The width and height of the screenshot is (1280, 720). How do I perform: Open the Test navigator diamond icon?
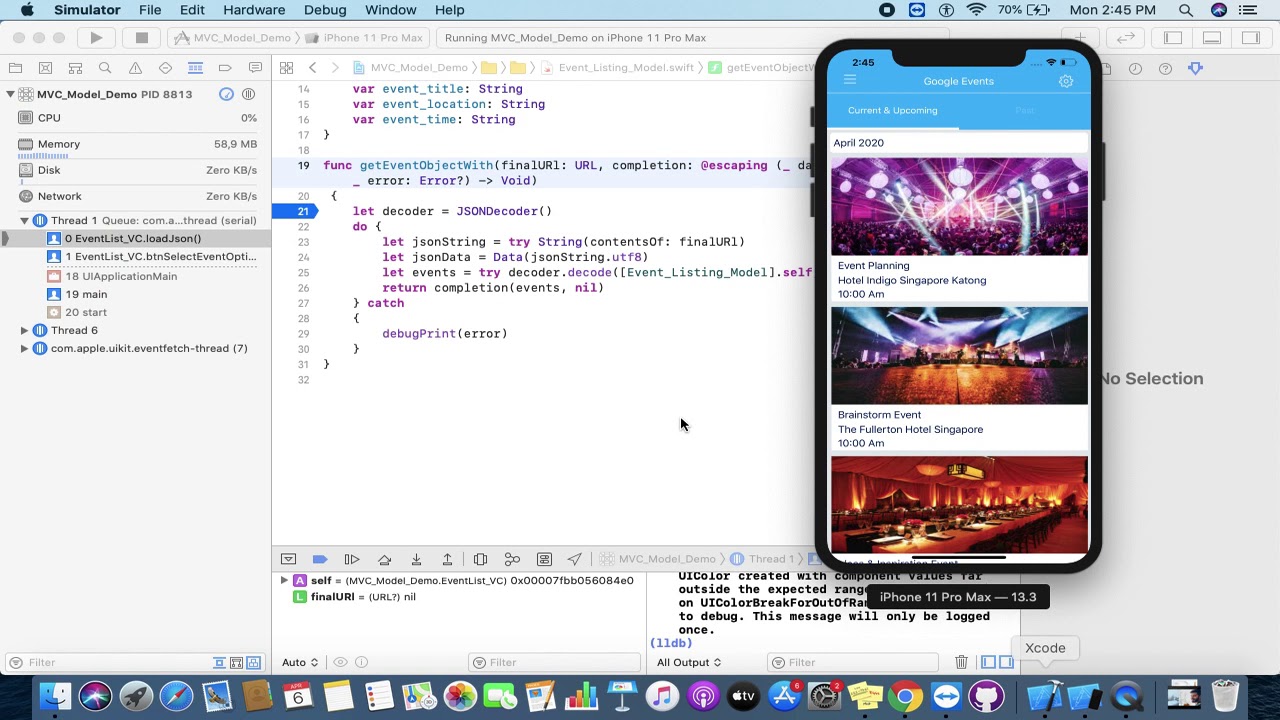click(165, 68)
